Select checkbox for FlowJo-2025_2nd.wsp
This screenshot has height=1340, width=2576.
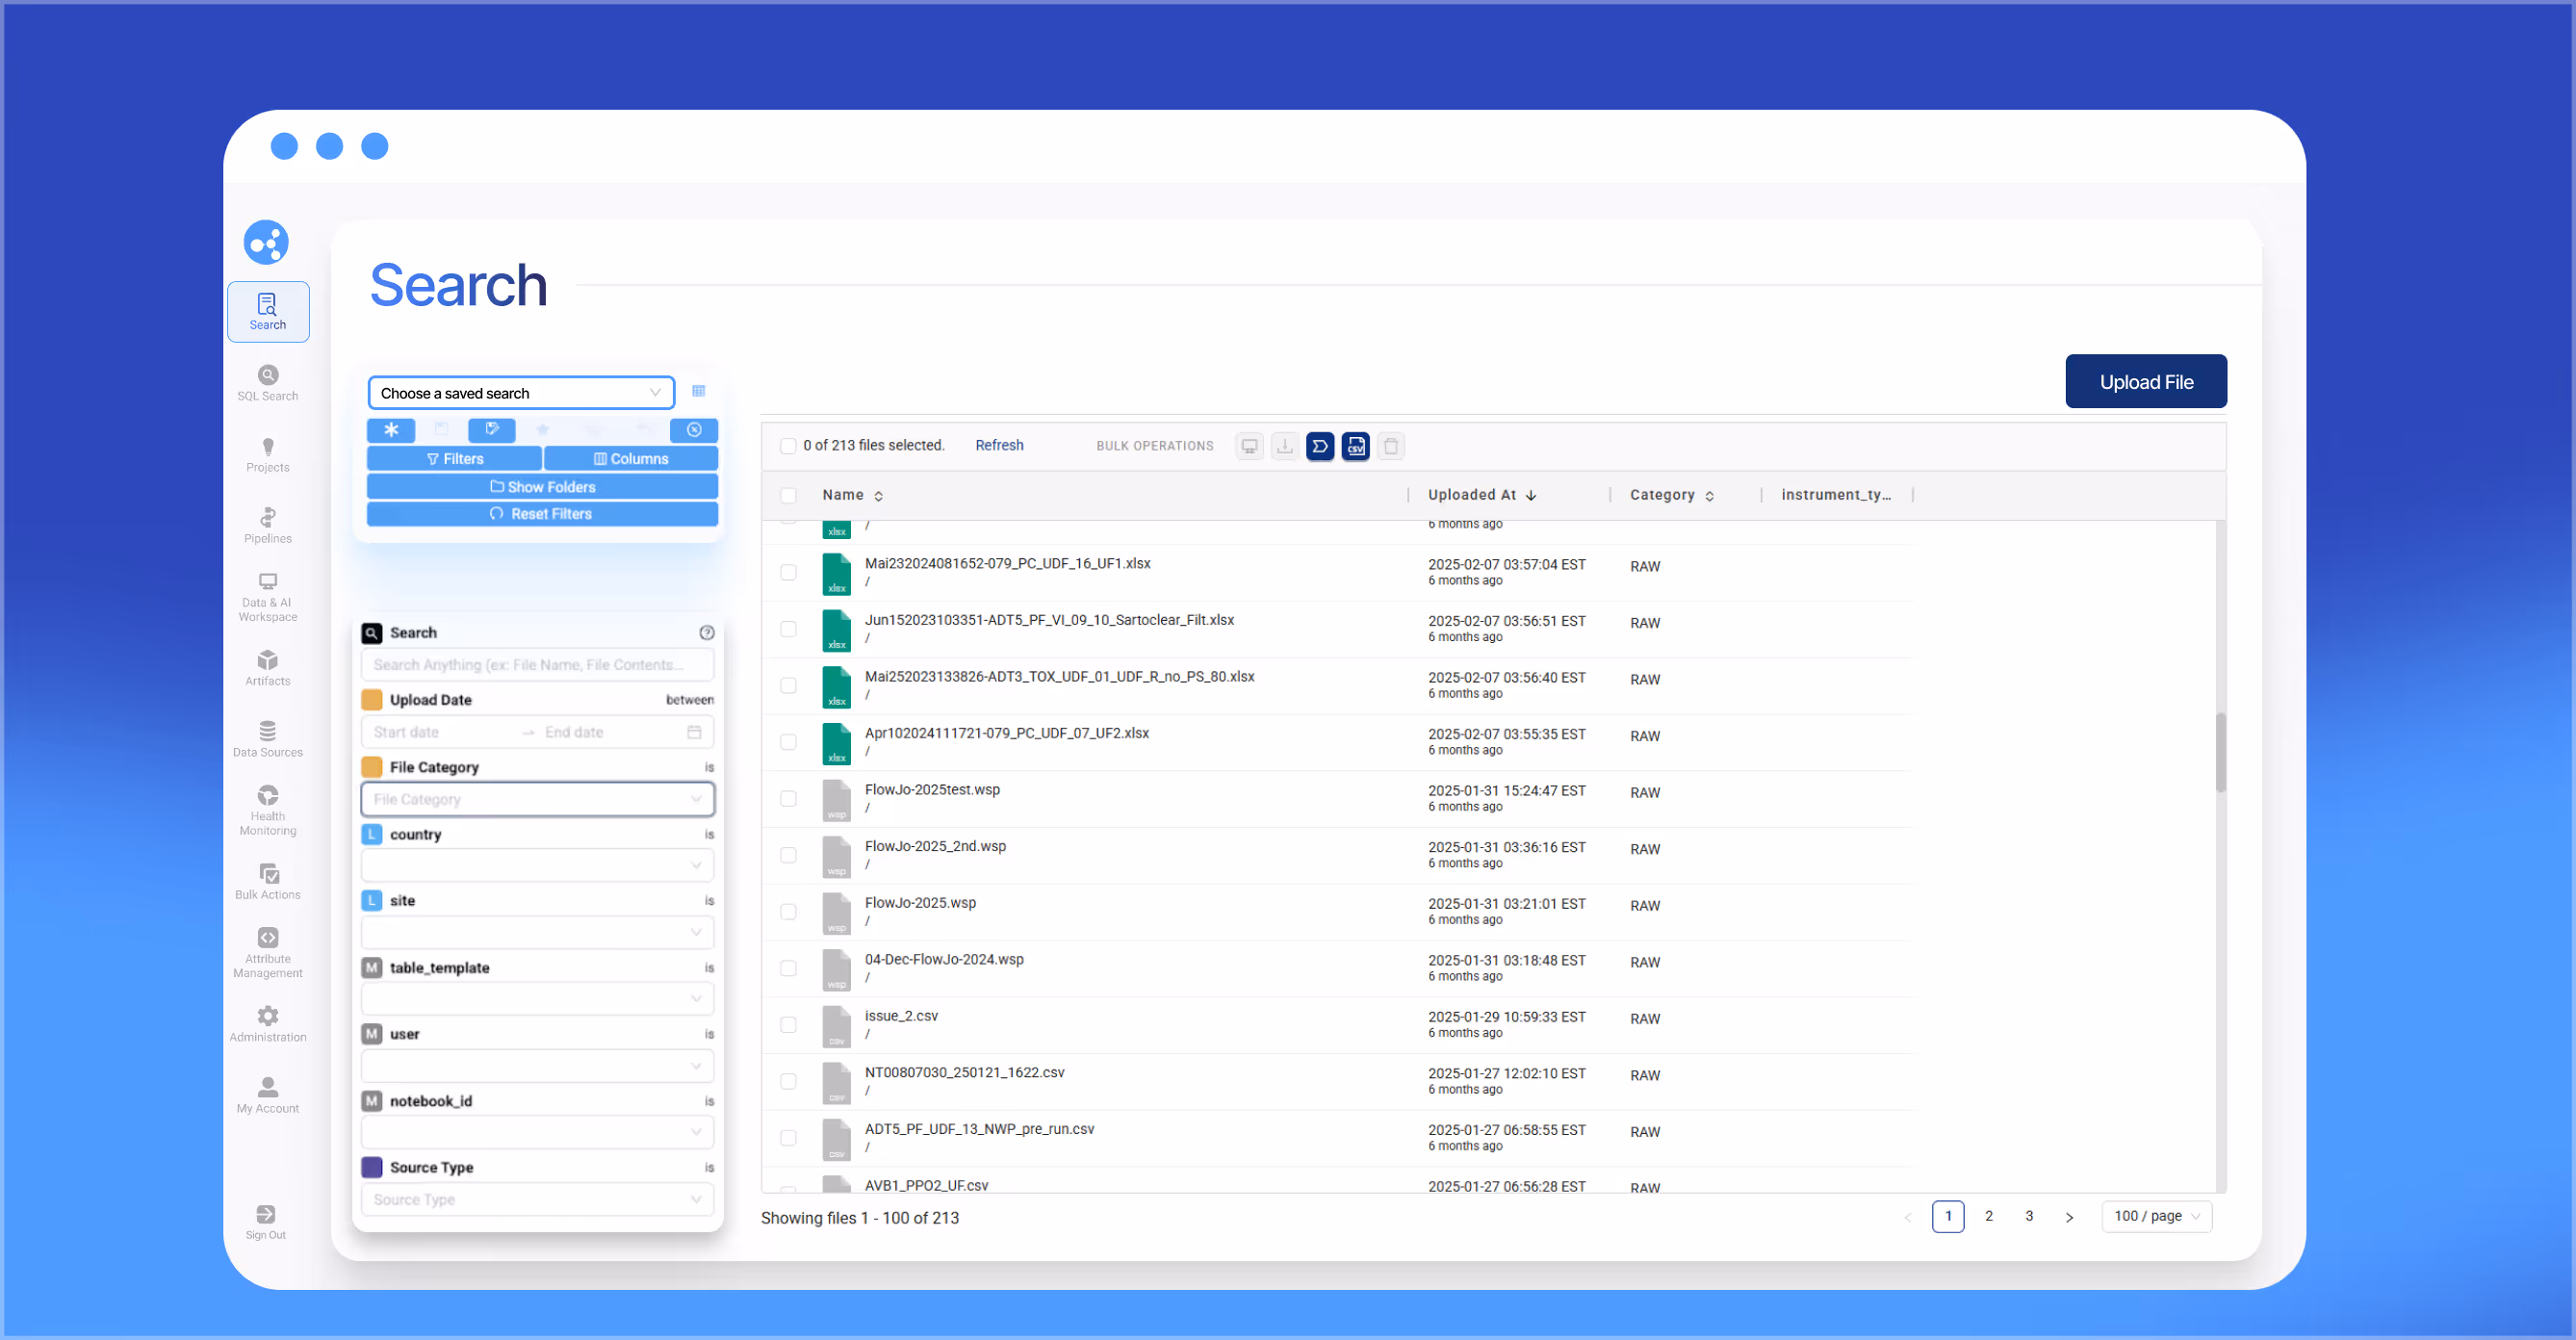tap(788, 855)
